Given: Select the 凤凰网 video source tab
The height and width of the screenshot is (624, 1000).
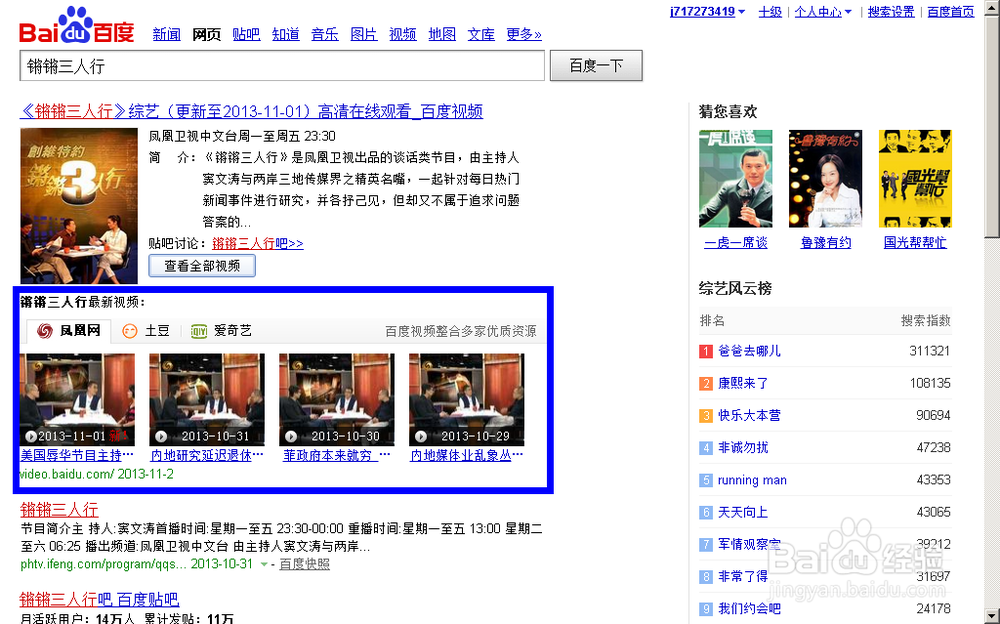Looking at the screenshot, I should (69, 331).
